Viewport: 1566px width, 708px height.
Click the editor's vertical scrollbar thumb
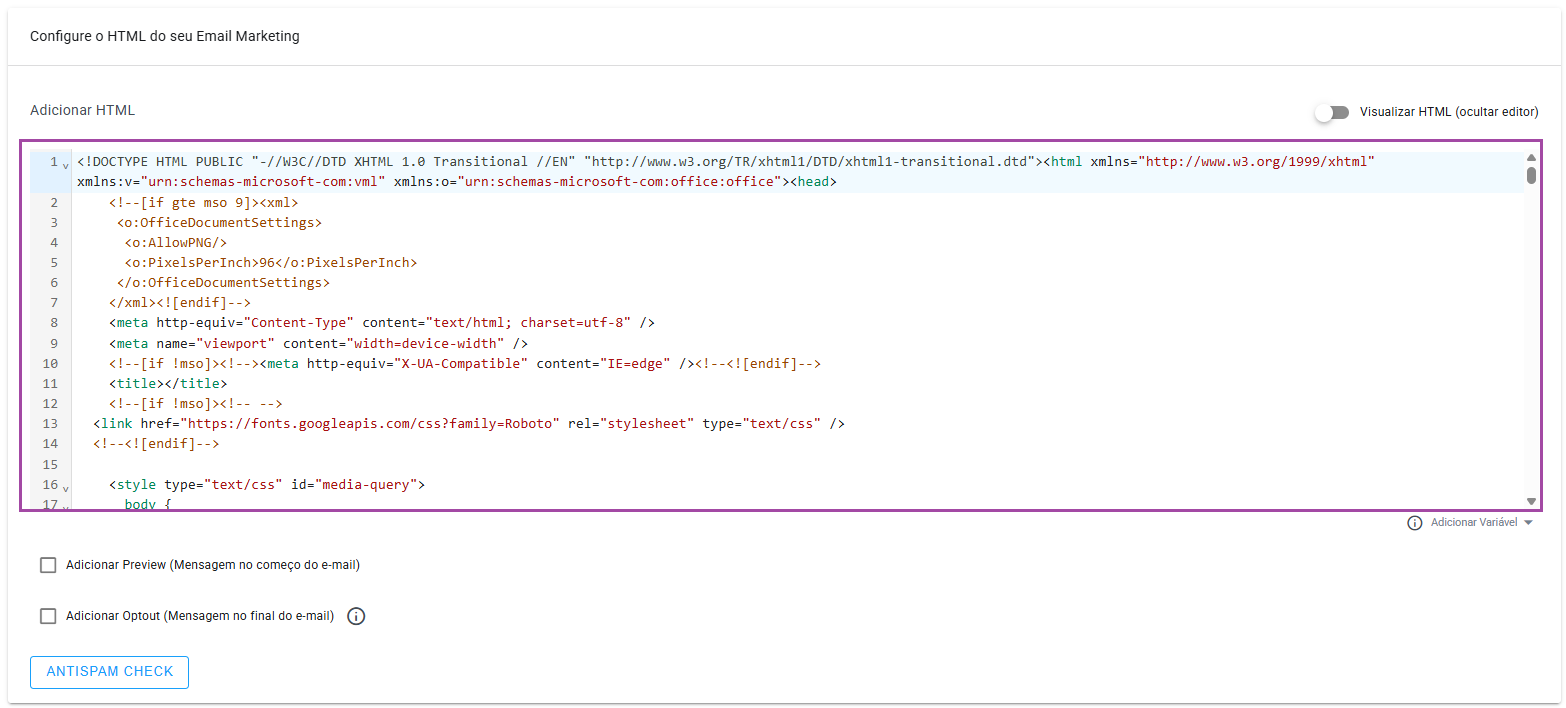[x=1530, y=176]
